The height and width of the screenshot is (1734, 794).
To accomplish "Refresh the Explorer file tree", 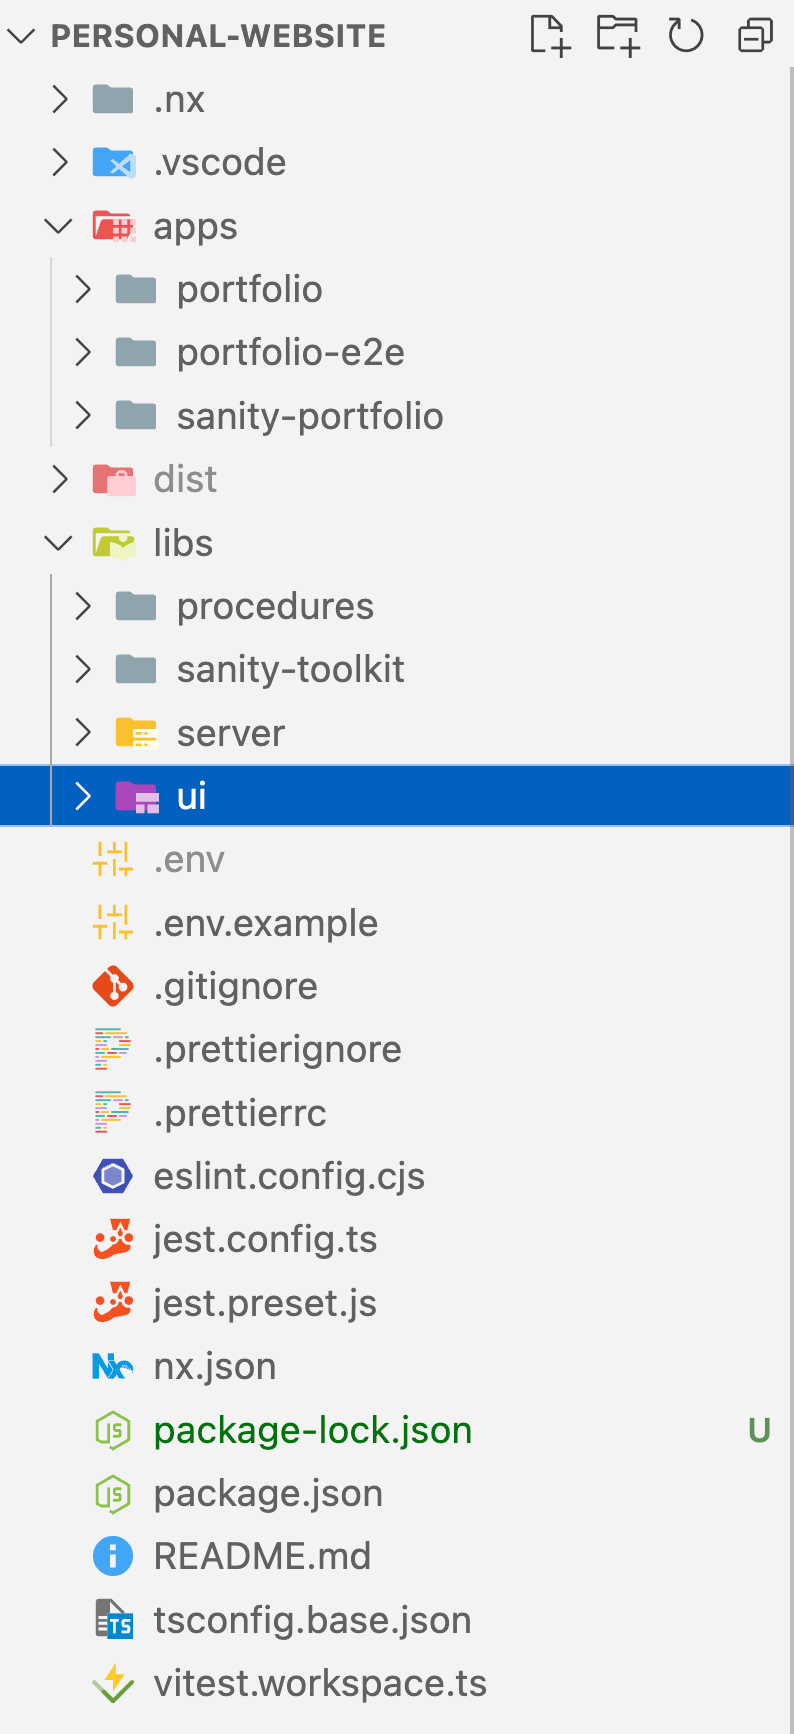I will (x=686, y=36).
